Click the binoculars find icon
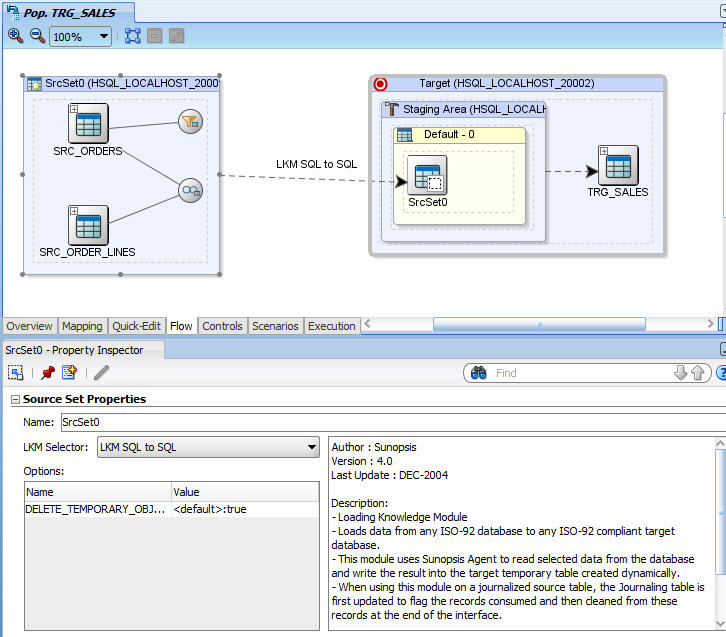Viewport: 726px width, 637px height. [479, 373]
